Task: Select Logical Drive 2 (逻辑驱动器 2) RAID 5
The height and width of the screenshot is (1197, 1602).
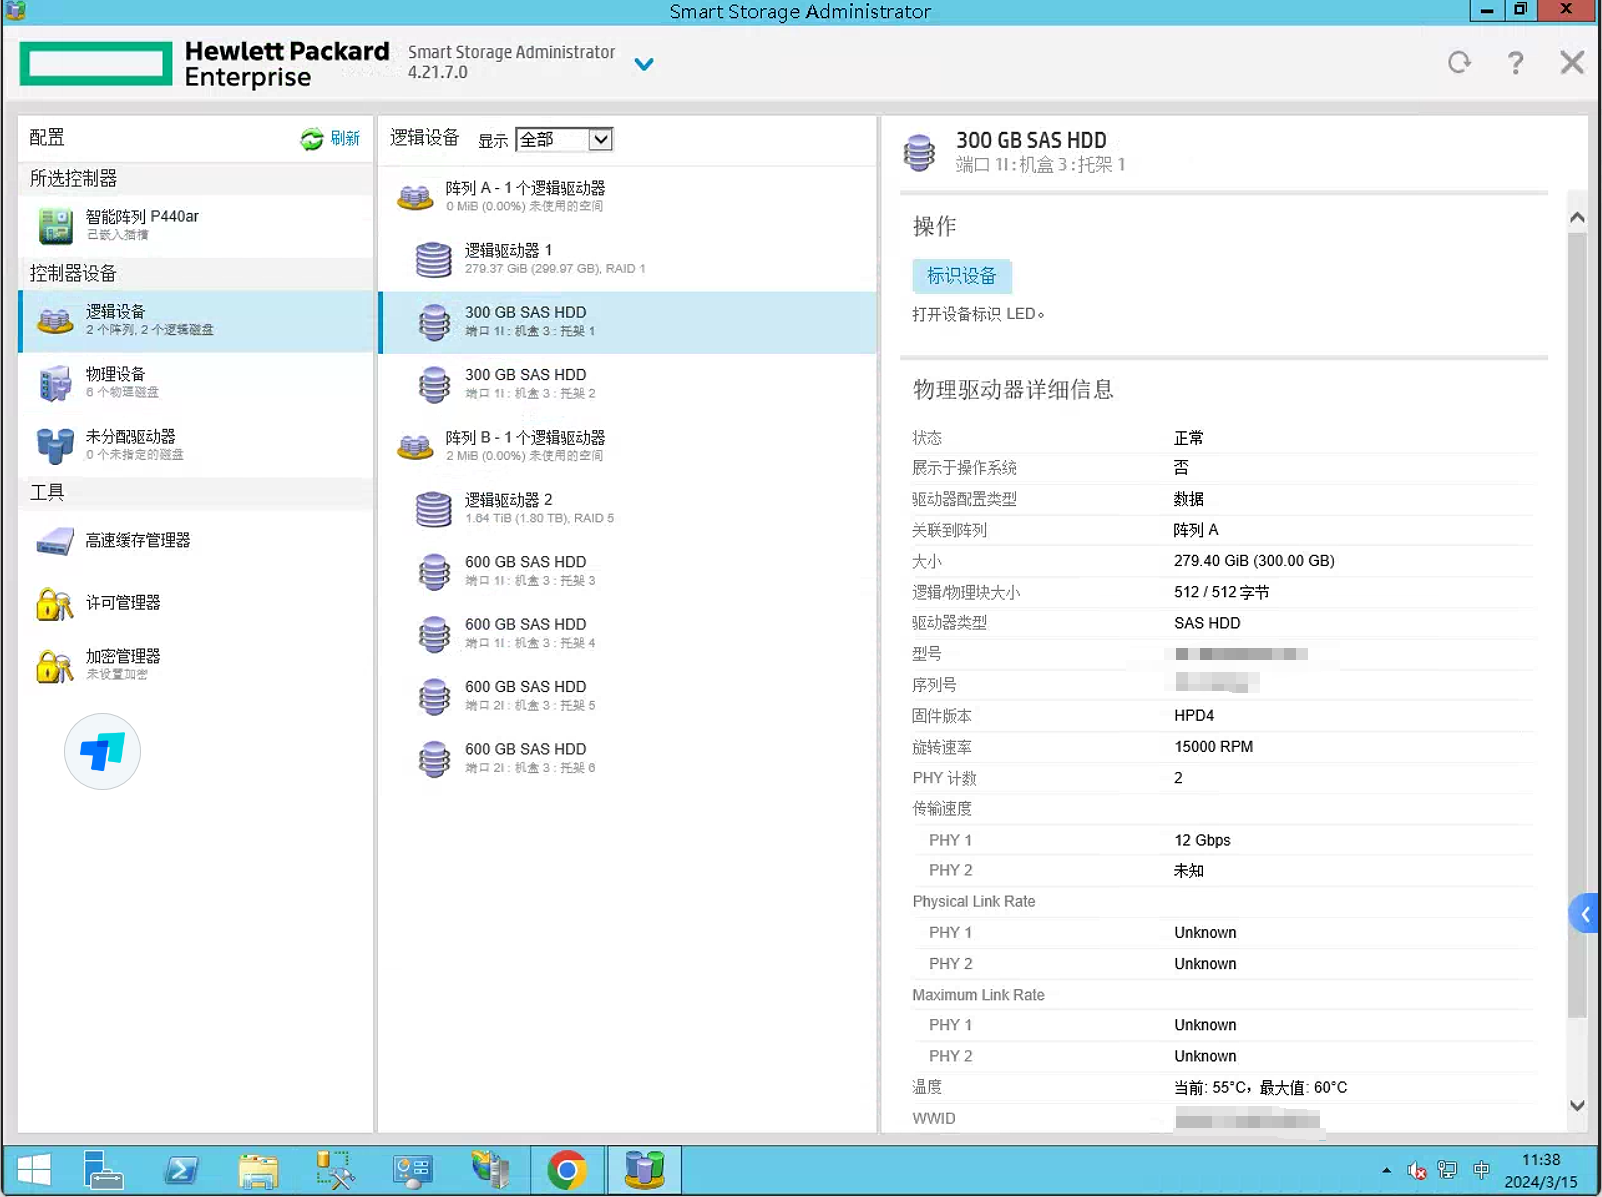Action: 508,508
